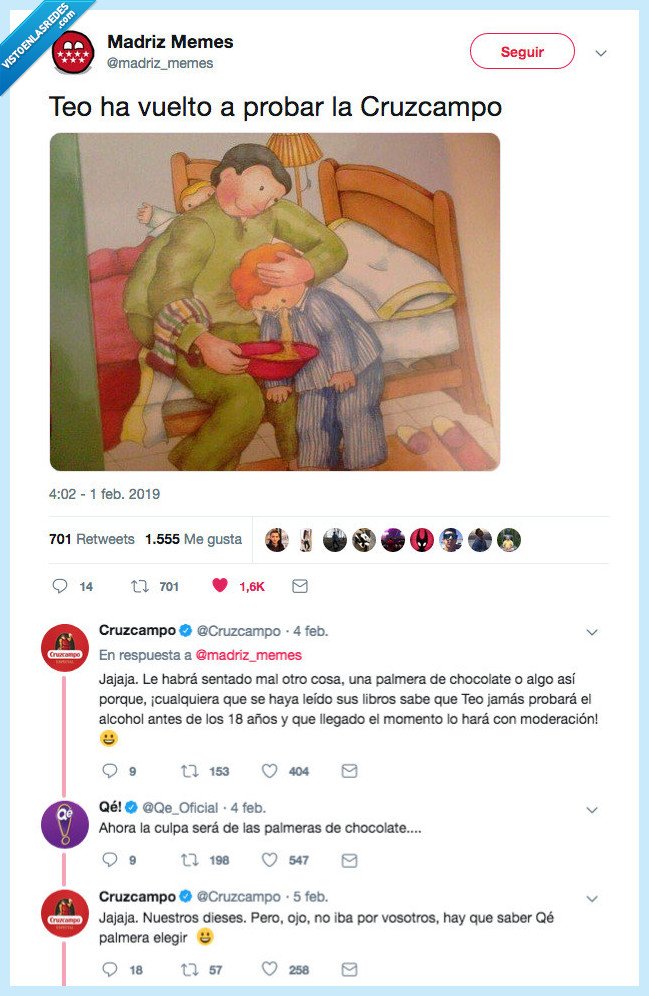Image resolution: width=649 pixels, height=996 pixels.
Task: Toggle the pink like heart showing 1,6K
Action: coord(220,585)
